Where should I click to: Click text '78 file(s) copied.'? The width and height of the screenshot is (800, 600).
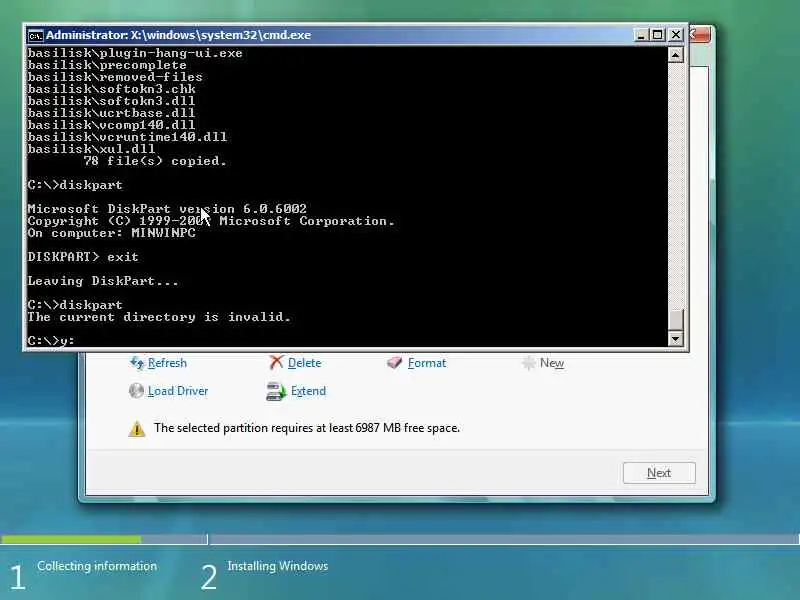pyautogui.click(x=155, y=161)
